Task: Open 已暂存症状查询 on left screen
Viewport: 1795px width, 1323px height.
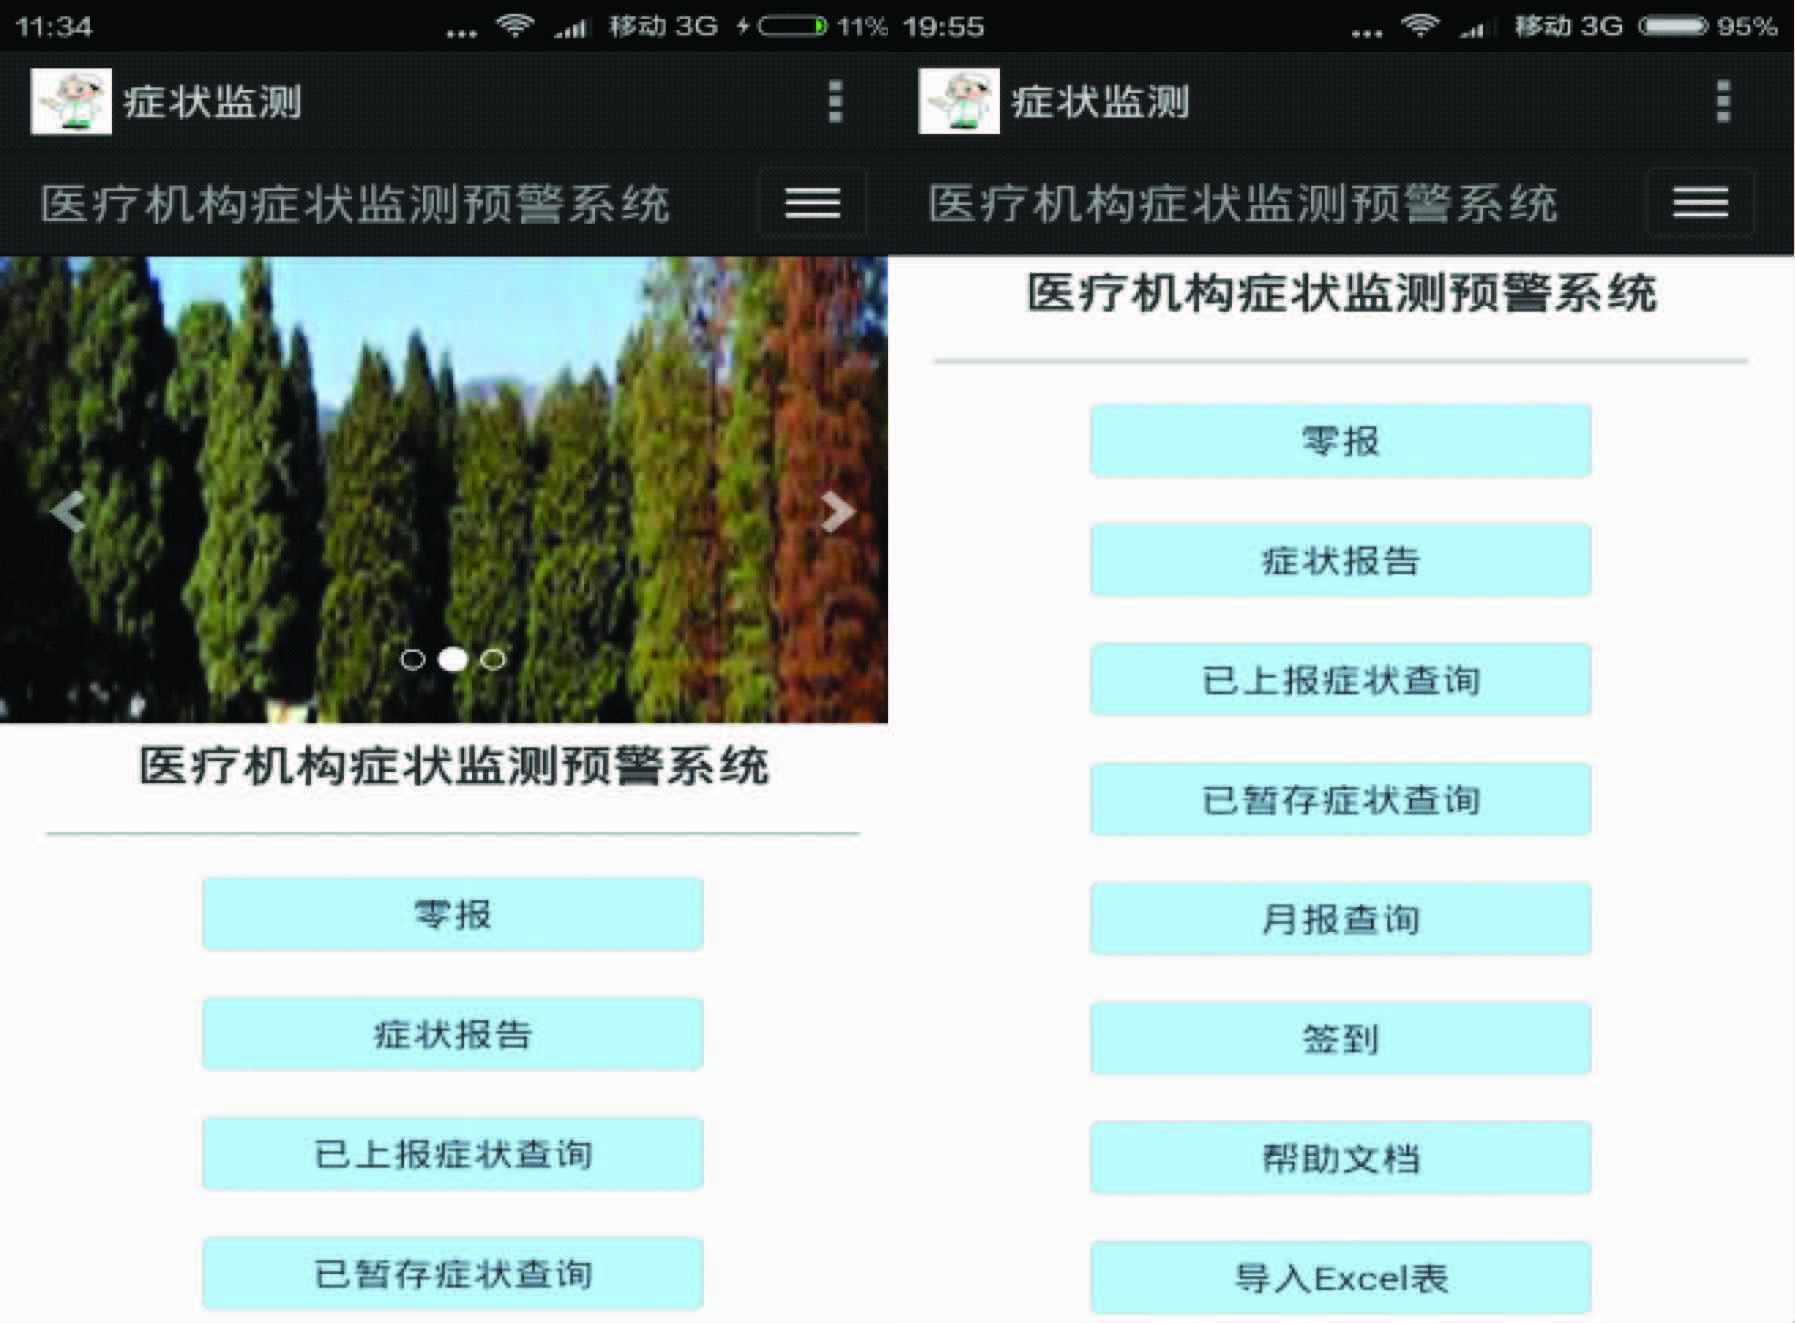Action: [453, 1273]
